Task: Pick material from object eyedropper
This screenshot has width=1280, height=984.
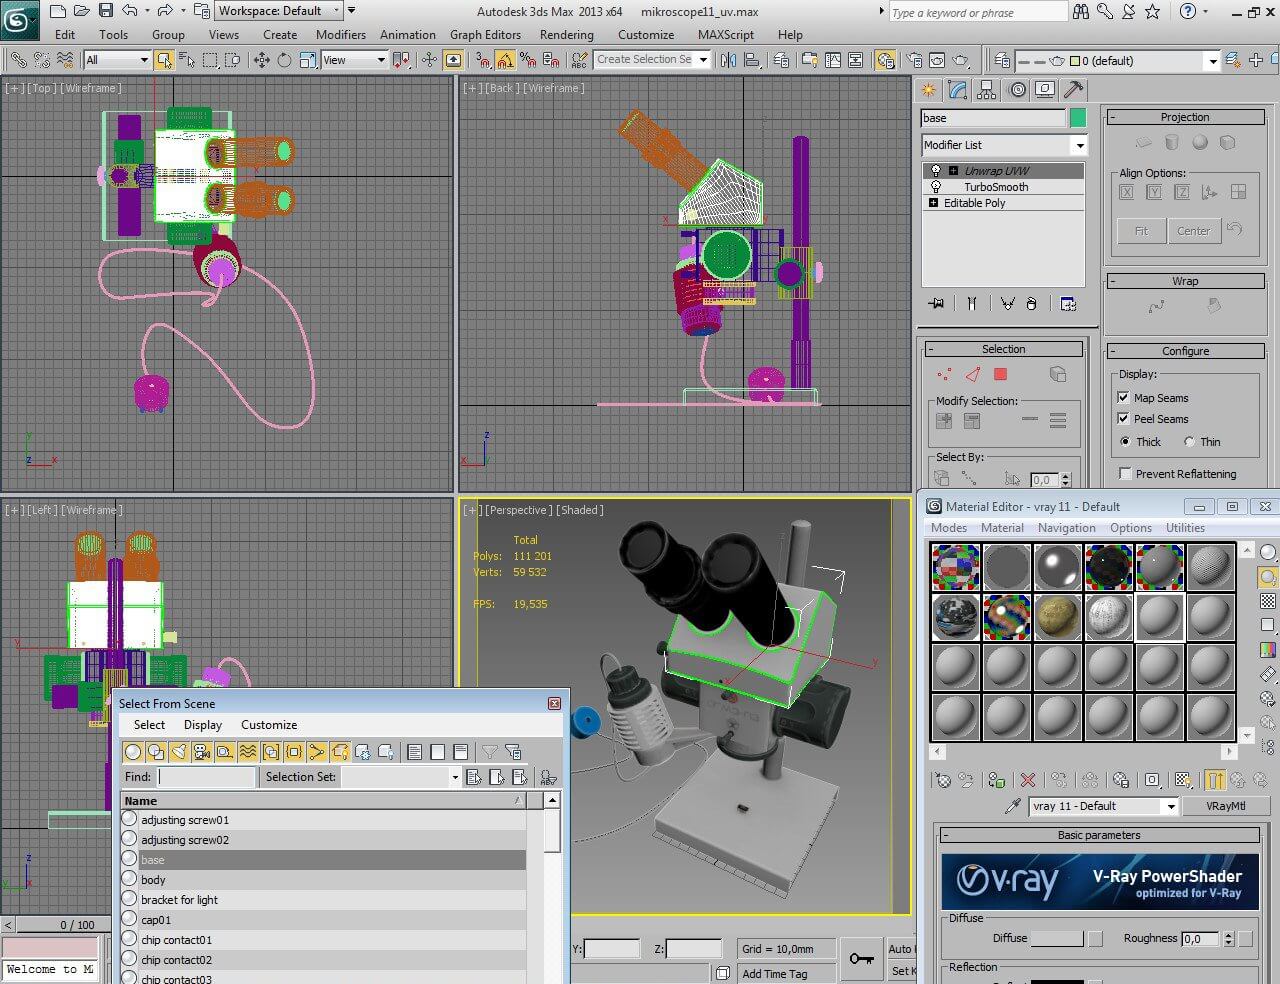Action: (1013, 806)
